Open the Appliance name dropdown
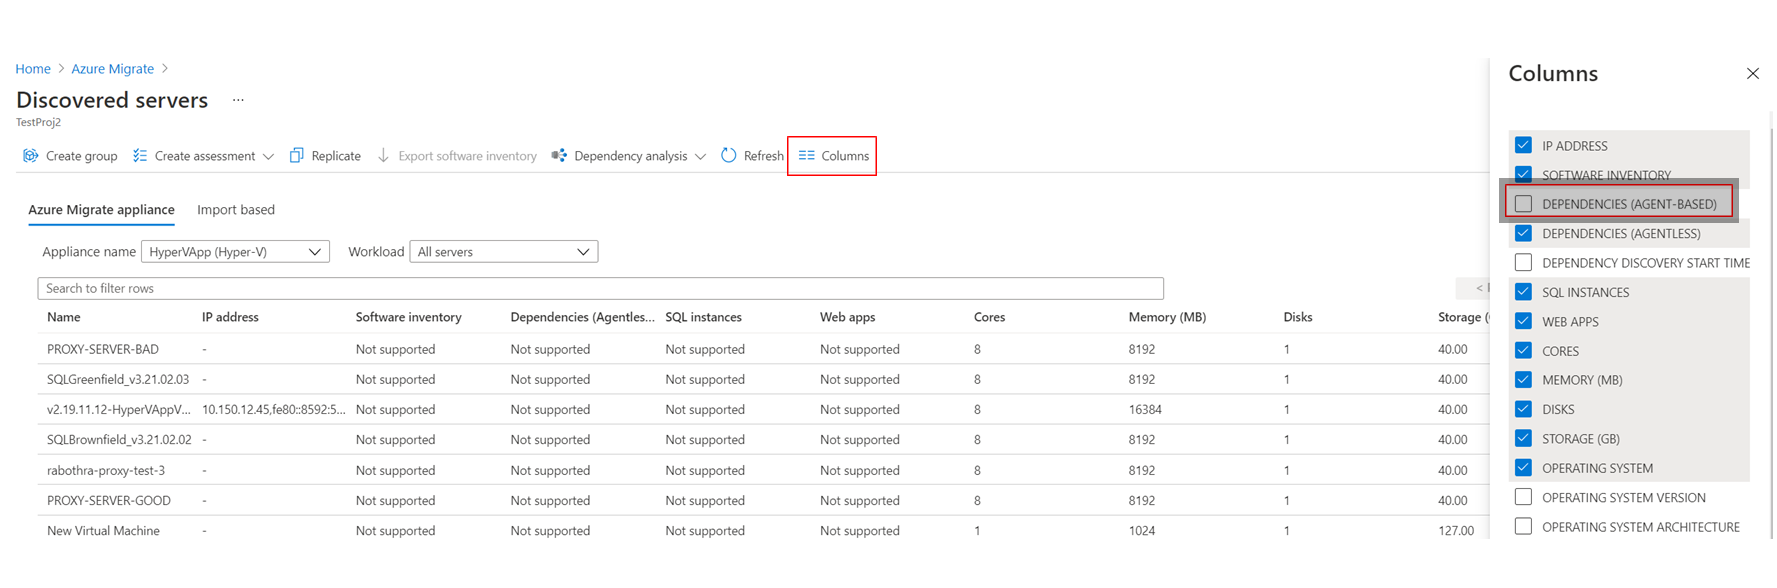1777x588 pixels. tap(235, 252)
